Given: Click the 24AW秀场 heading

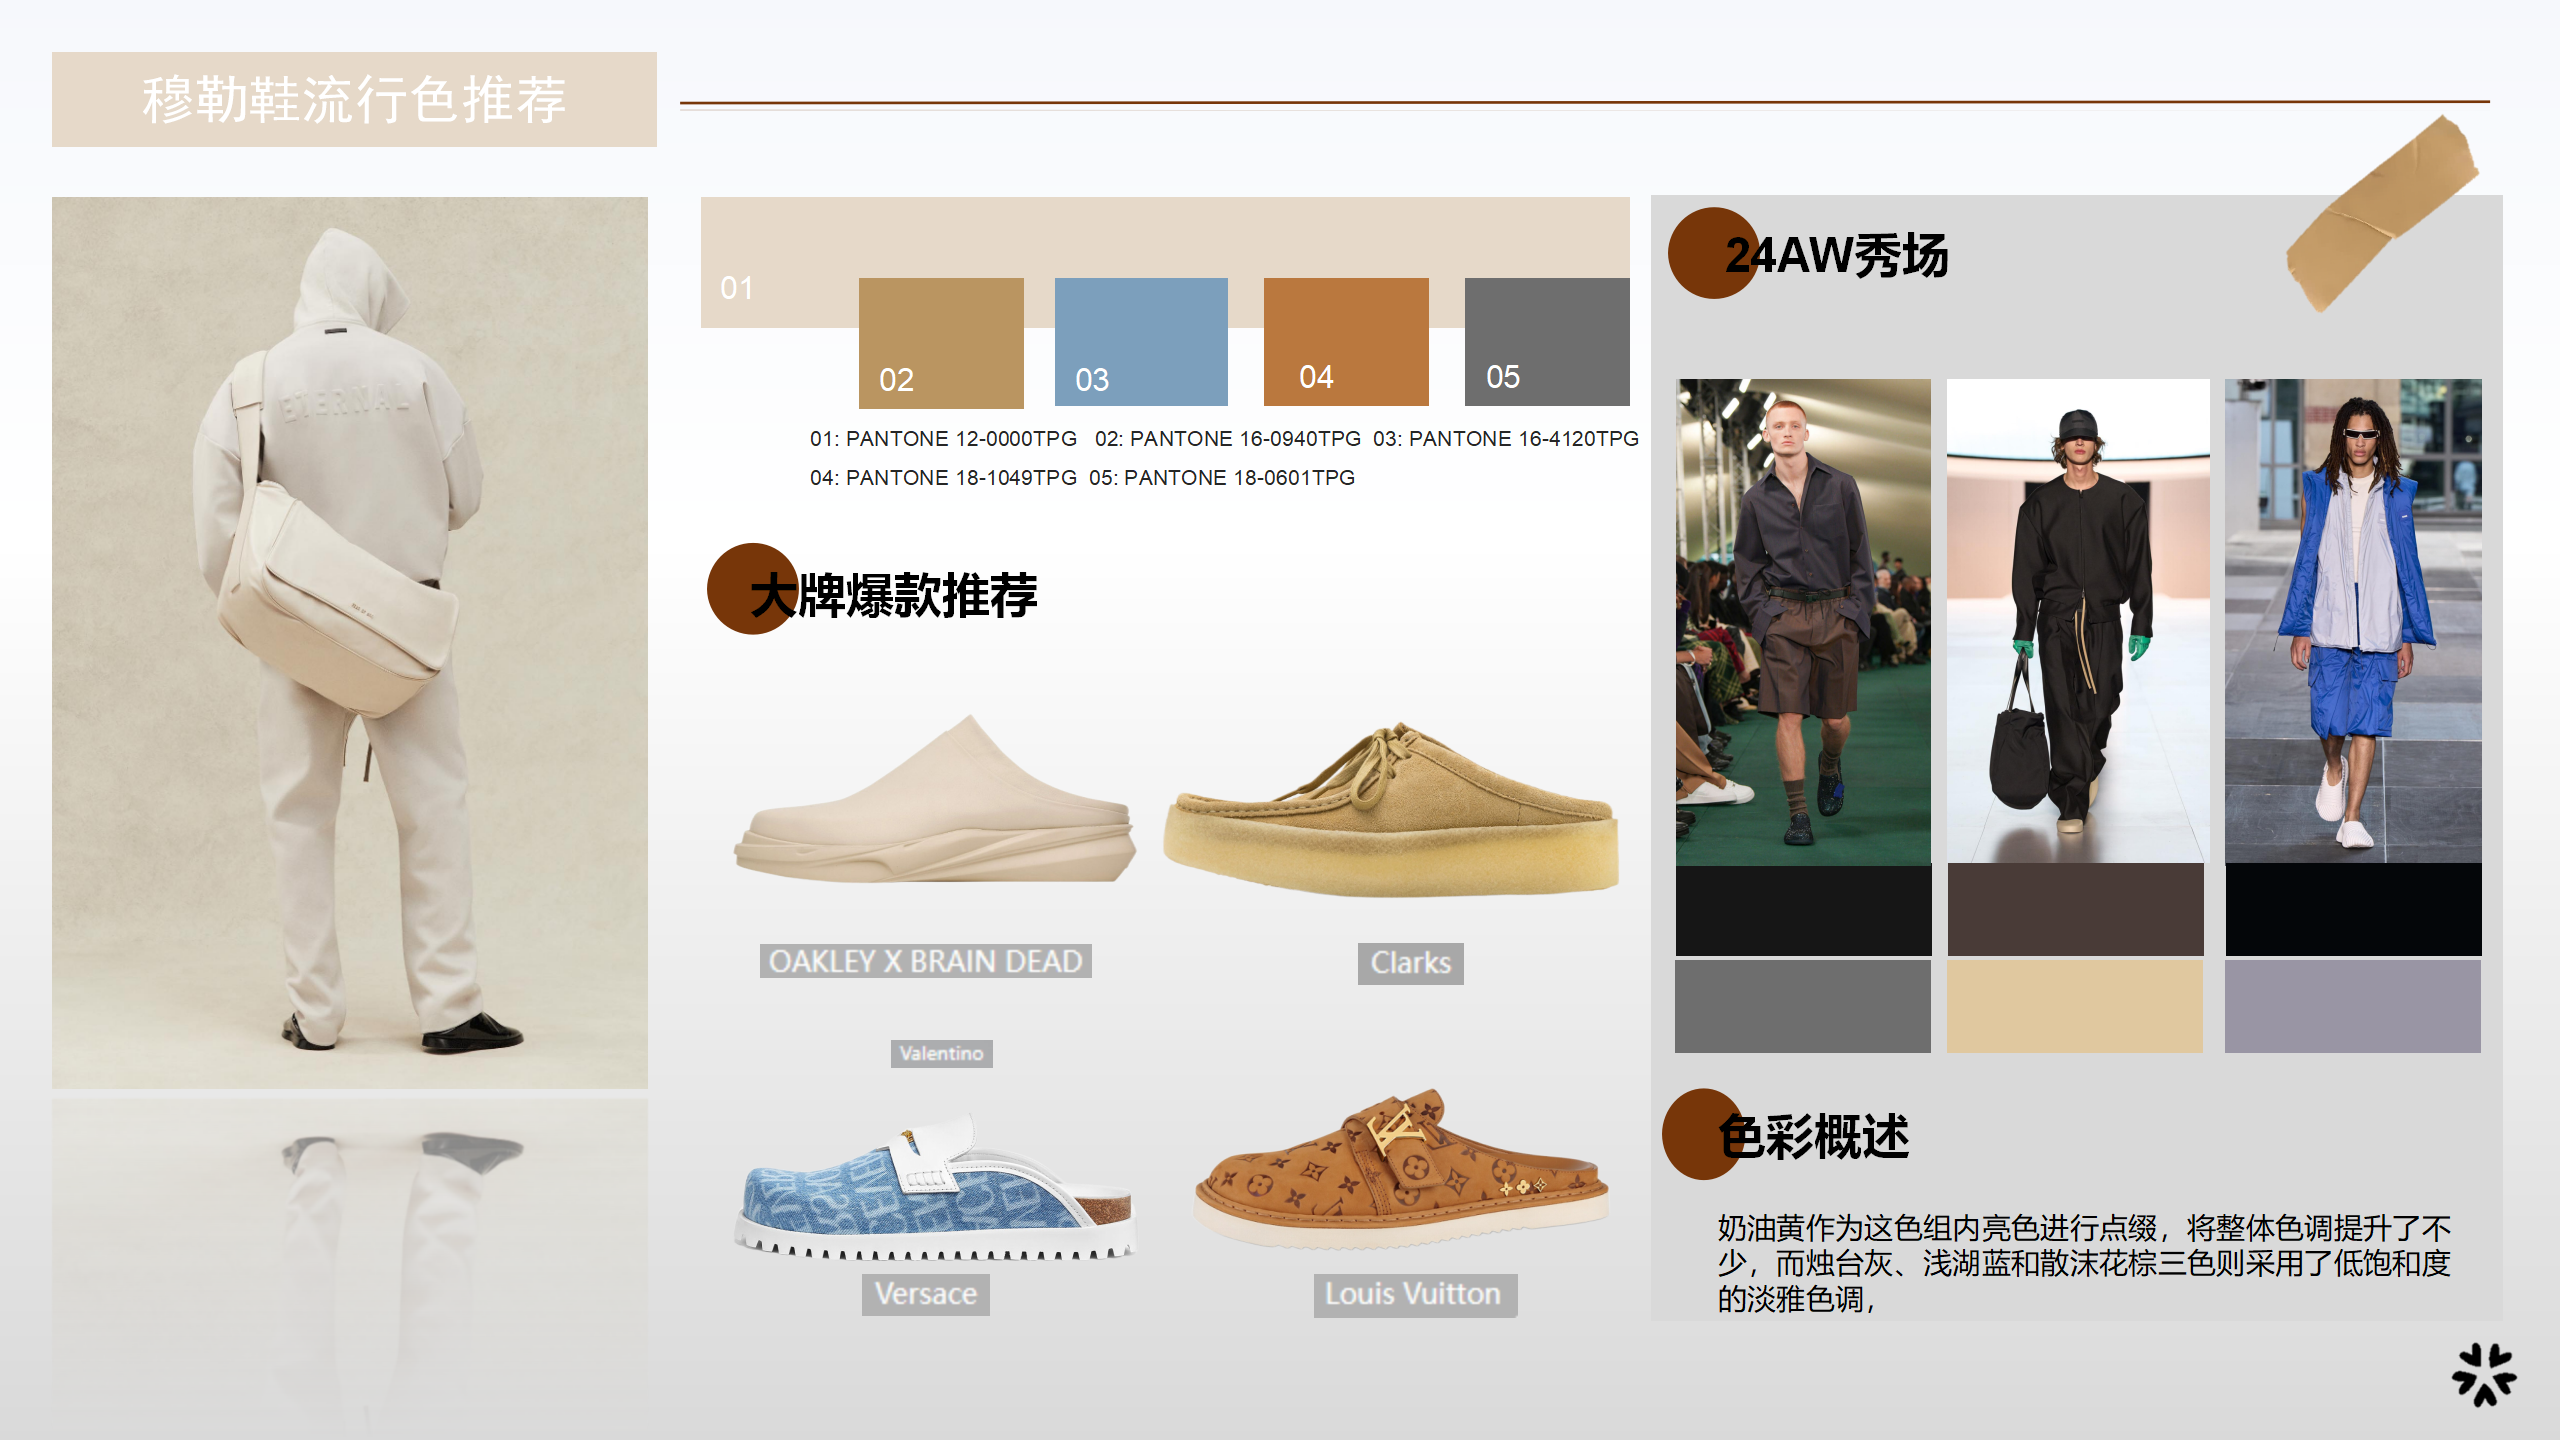Looking at the screenshot, I should tap(1837, 256).
